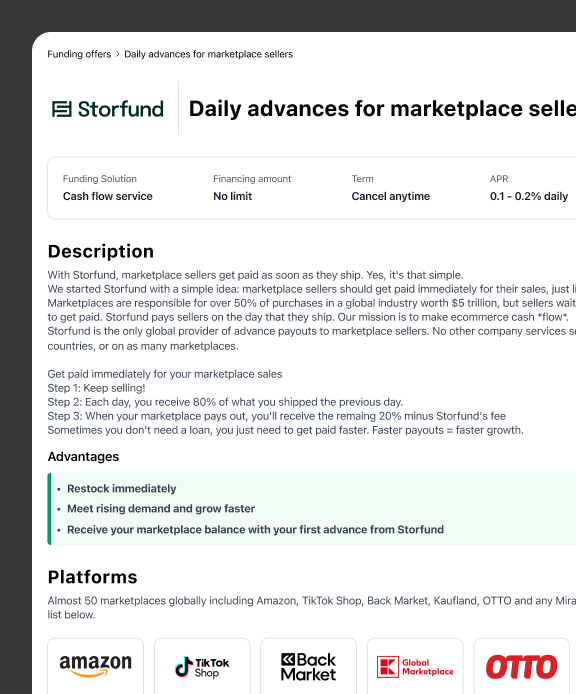The height and width of the screenshot is (694, 576).
Task: Click the Daily advances page heading
Action: pyautogui.click(x=382, y=109)
